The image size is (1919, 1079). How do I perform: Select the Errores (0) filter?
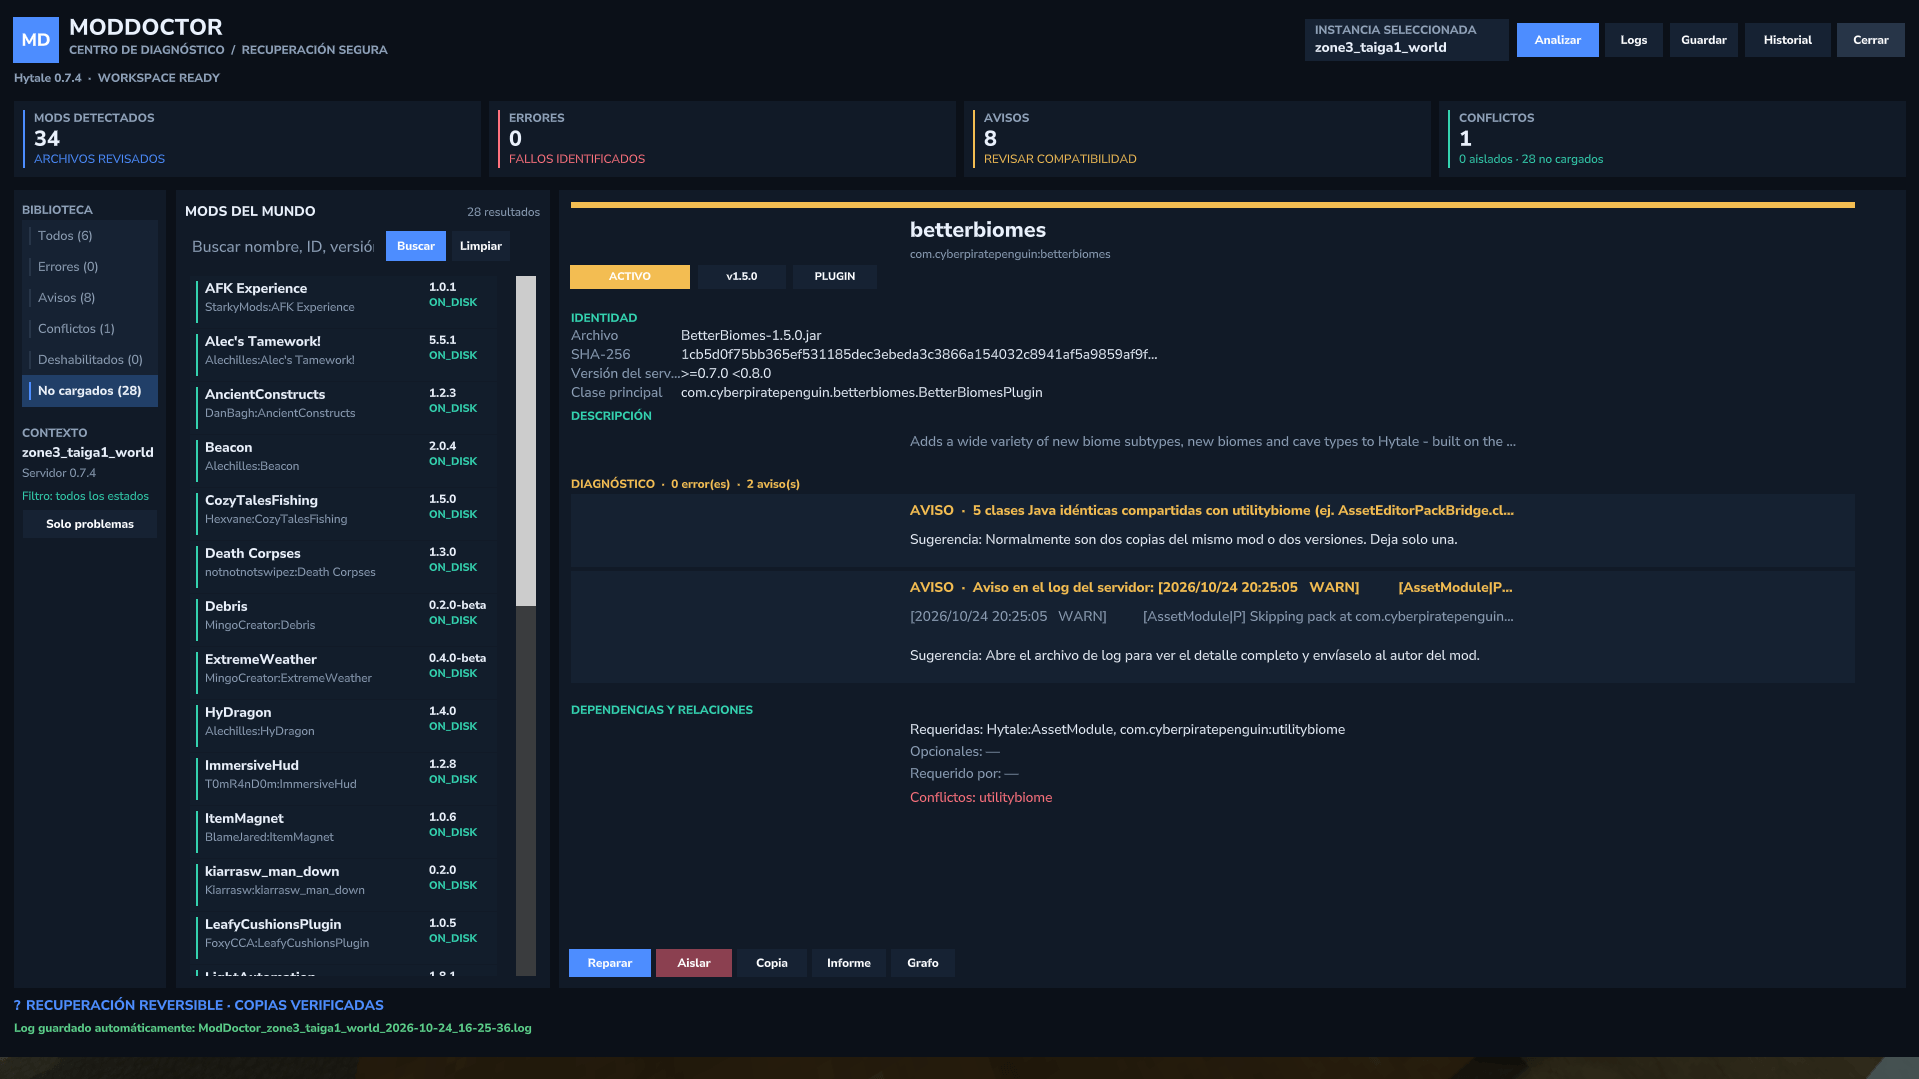point(90,267)
